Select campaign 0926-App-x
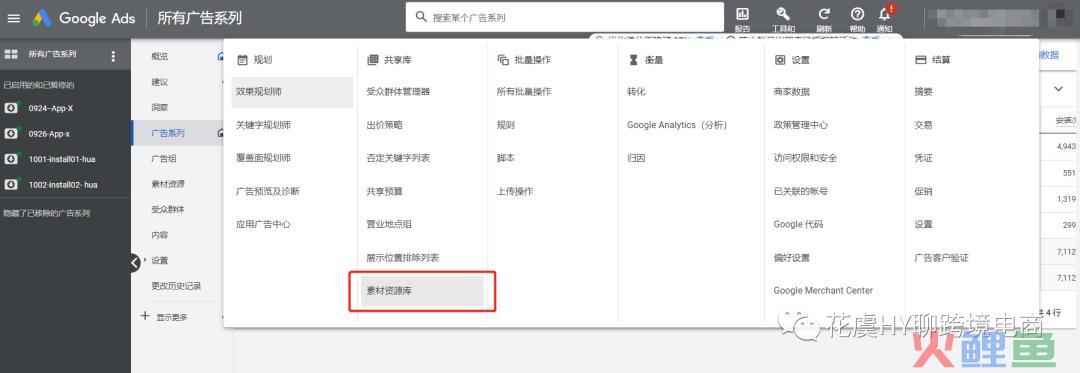 (x=49, y=134)
